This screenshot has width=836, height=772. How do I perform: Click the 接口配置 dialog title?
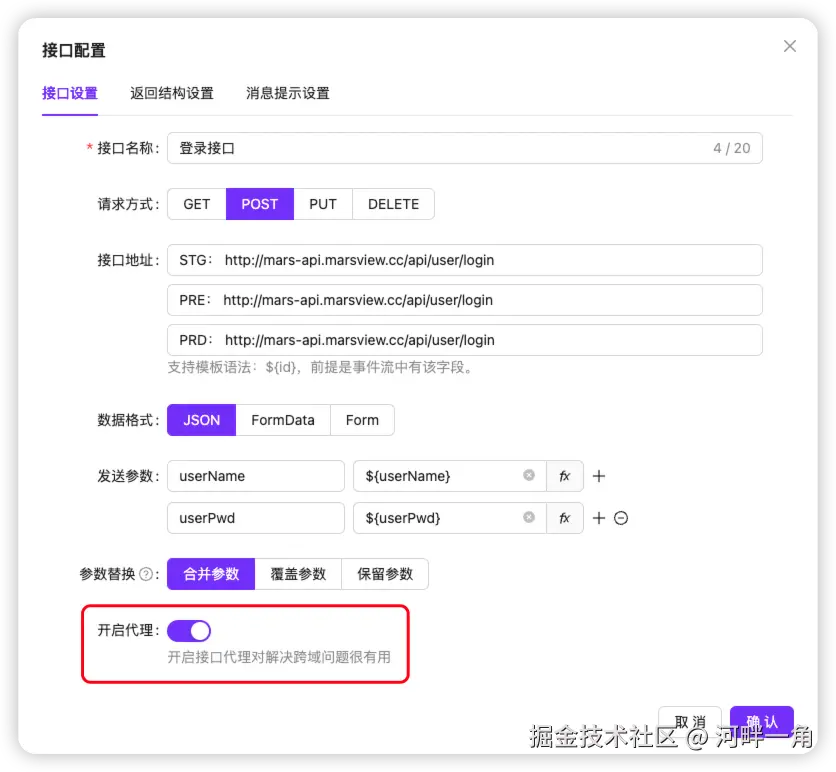(74, 50)
